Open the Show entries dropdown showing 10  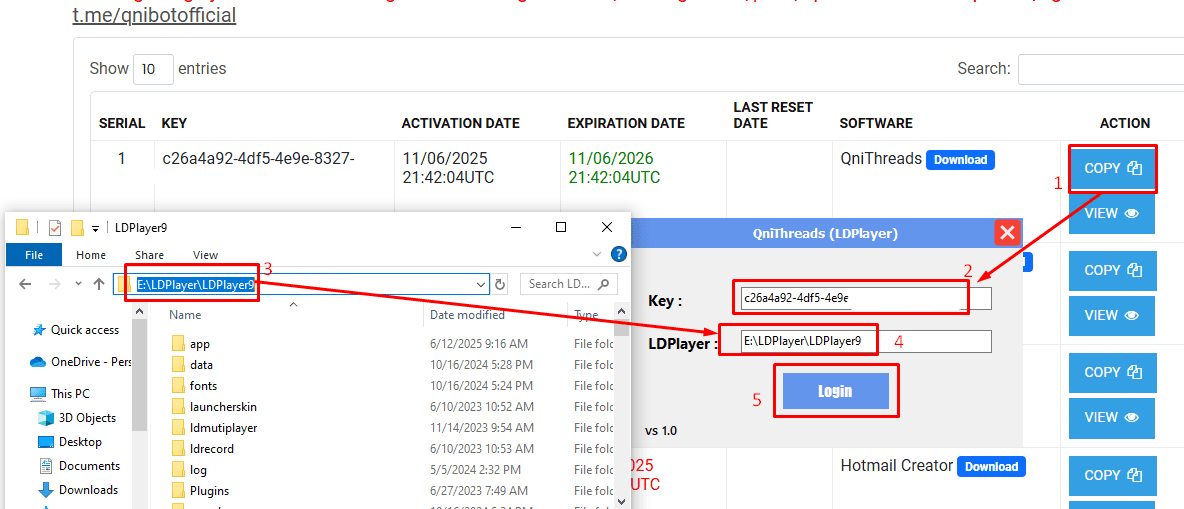(x=153, y=69)
